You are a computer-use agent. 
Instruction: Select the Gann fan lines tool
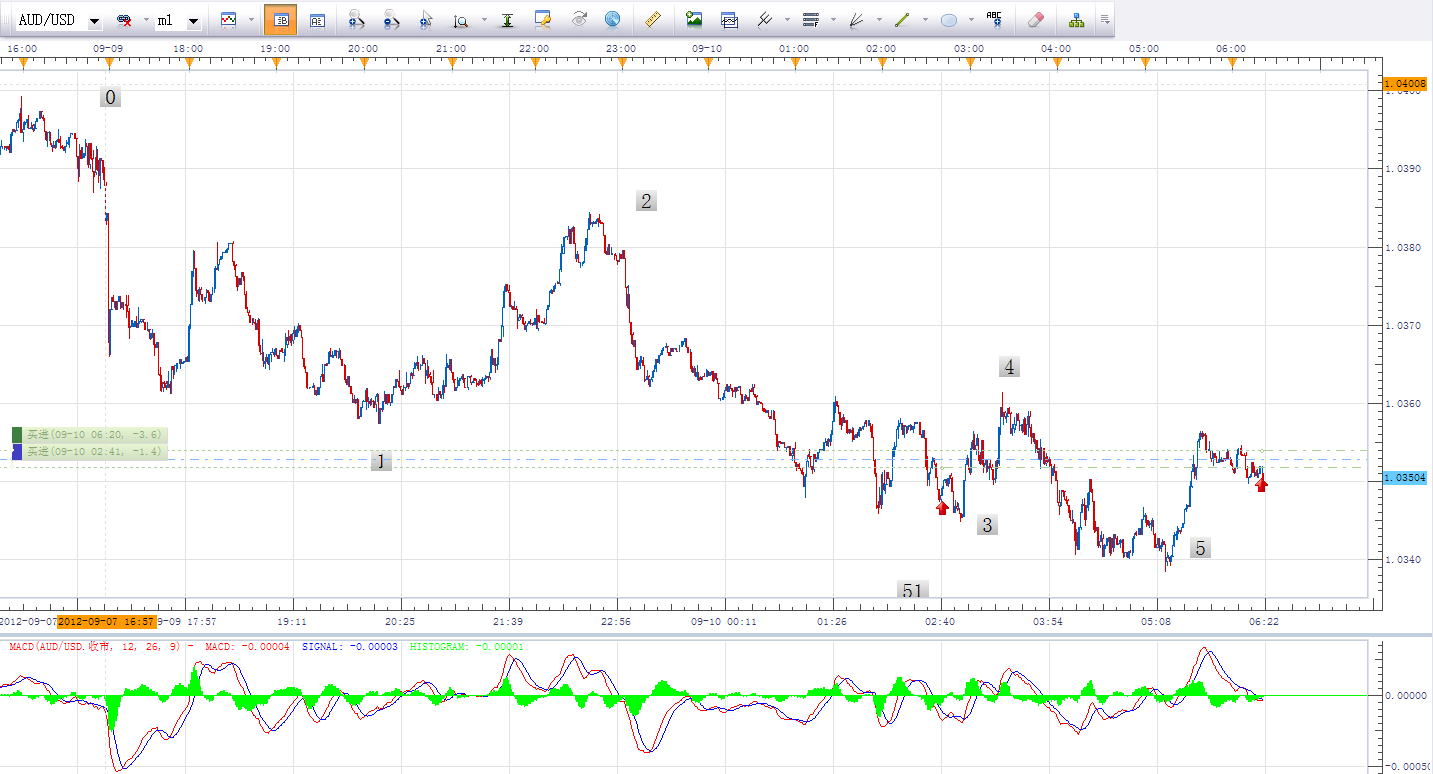point(856,20)
